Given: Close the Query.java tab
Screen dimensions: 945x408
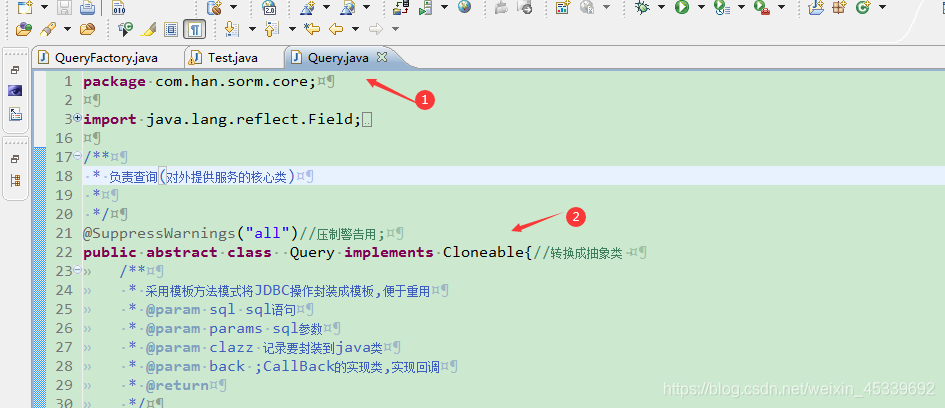Looking at the screenshot, I should point(381,57).
